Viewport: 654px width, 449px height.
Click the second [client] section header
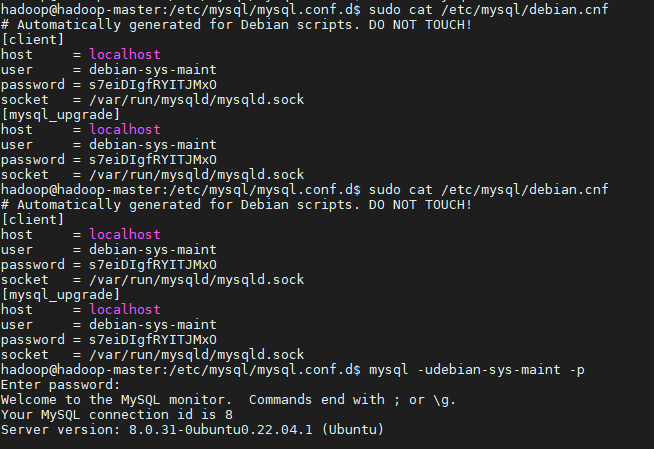pos(33,220)
